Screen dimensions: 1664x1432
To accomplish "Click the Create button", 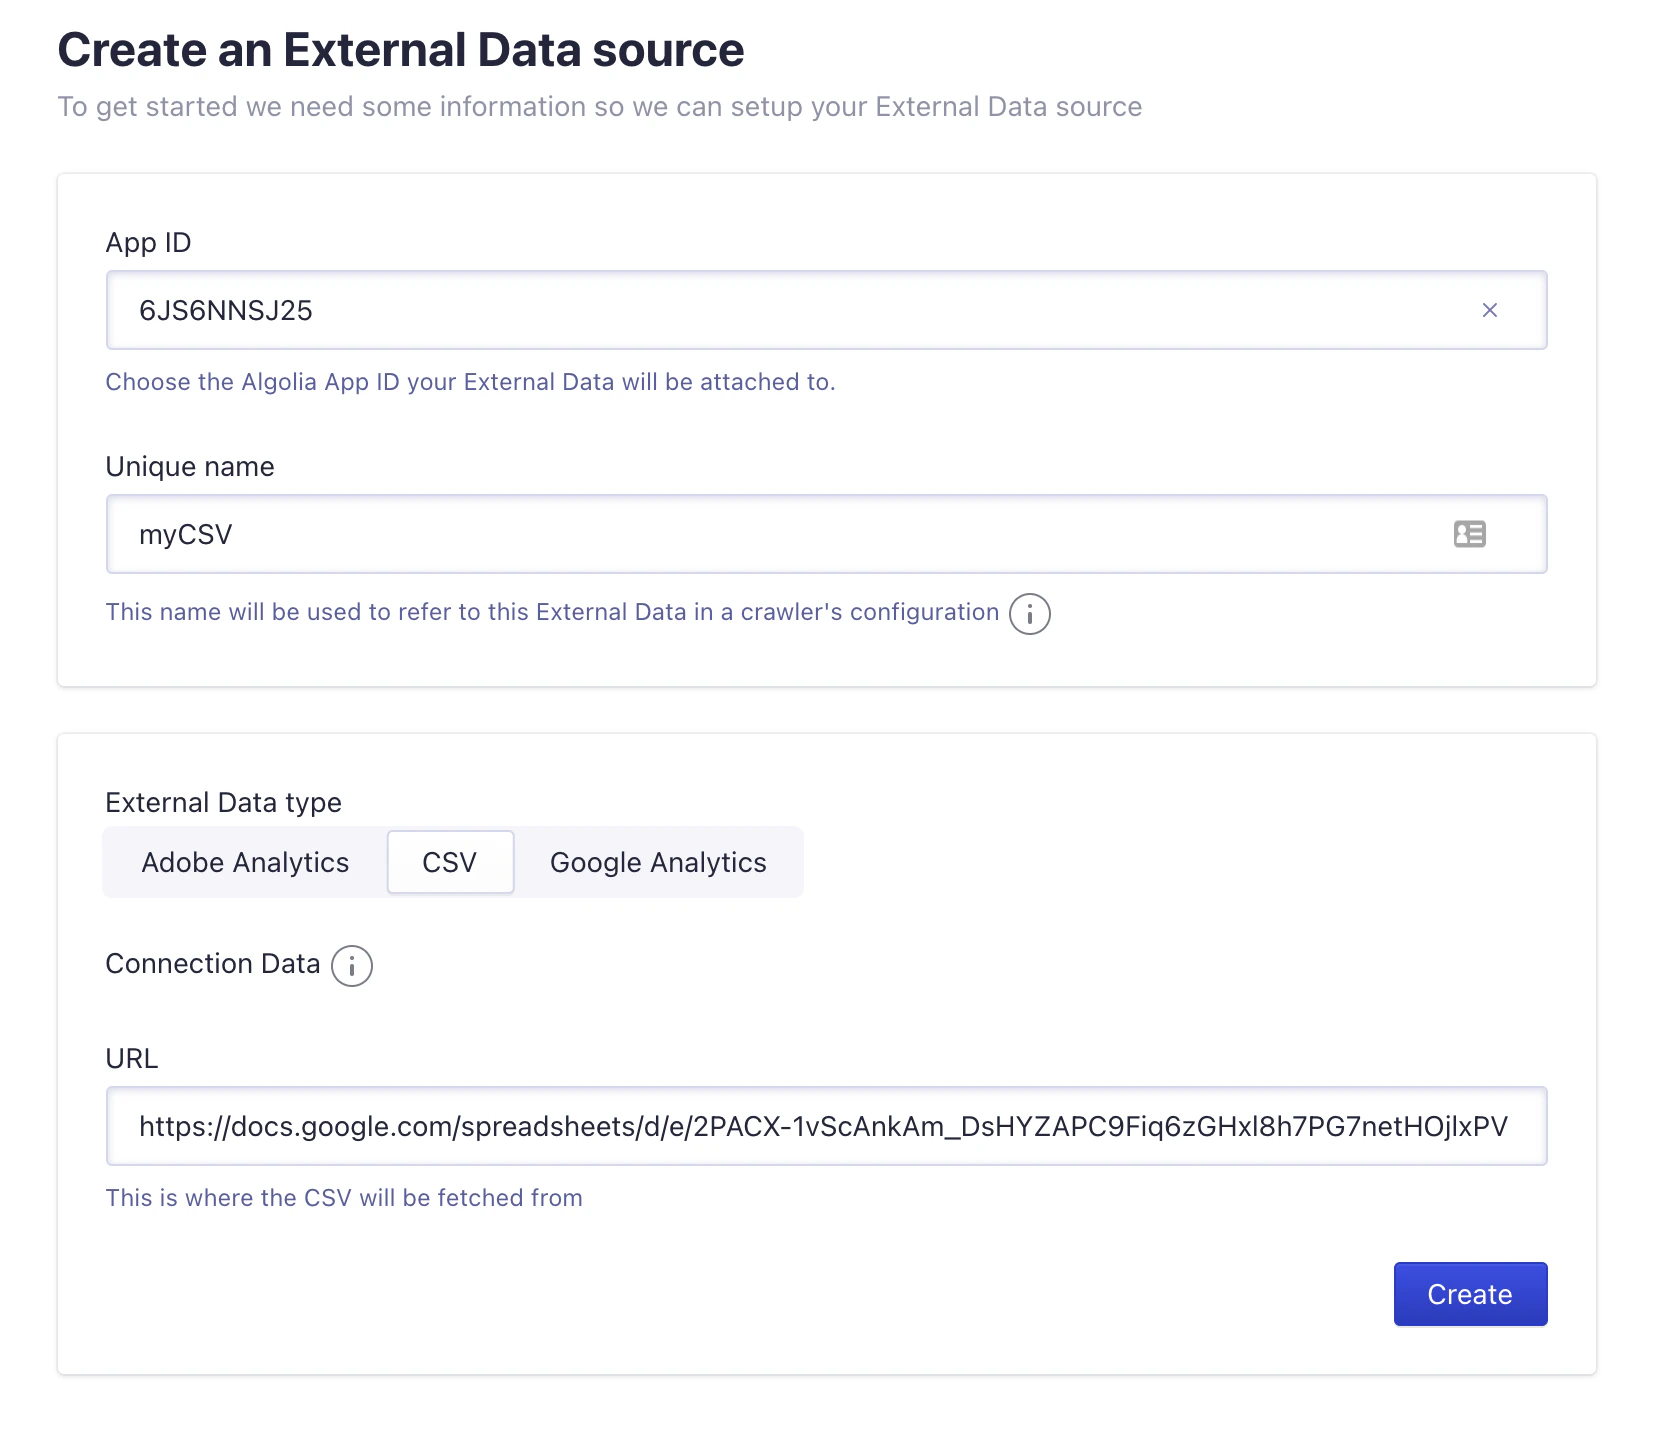I will coord(1469,1294).
